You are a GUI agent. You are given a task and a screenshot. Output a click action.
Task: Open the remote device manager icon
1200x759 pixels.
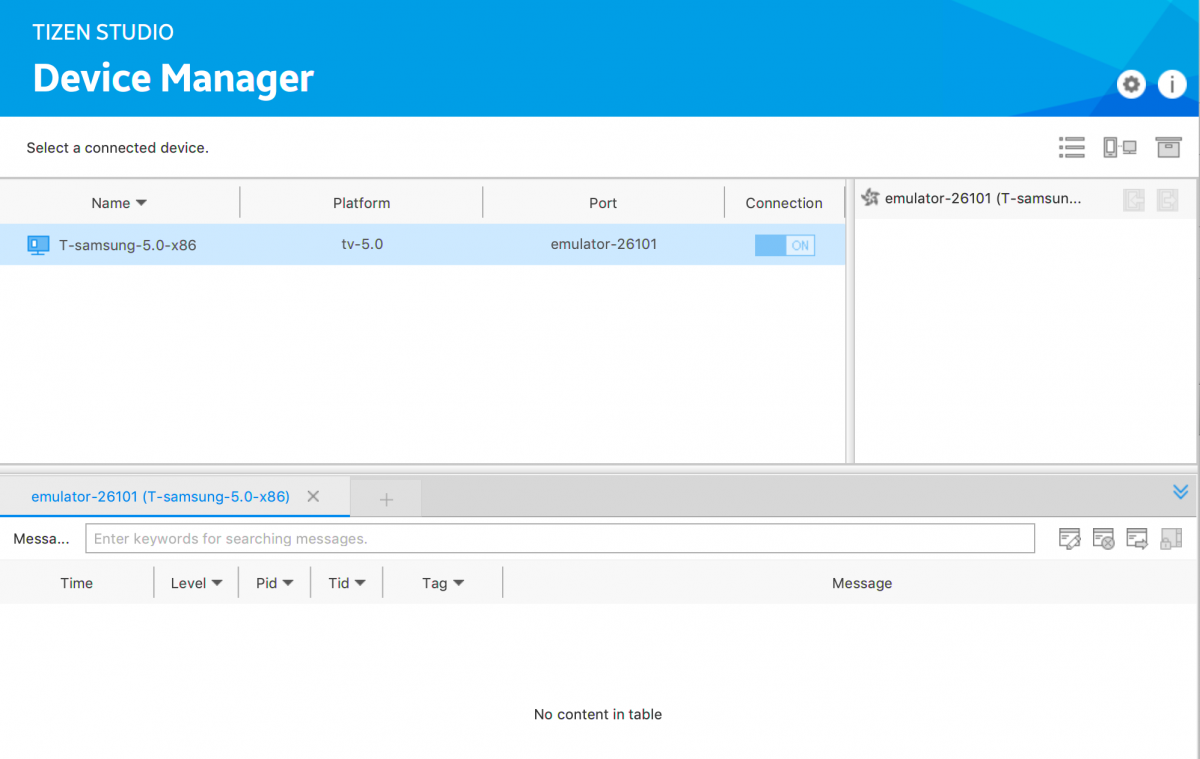tap(1120, 148)
